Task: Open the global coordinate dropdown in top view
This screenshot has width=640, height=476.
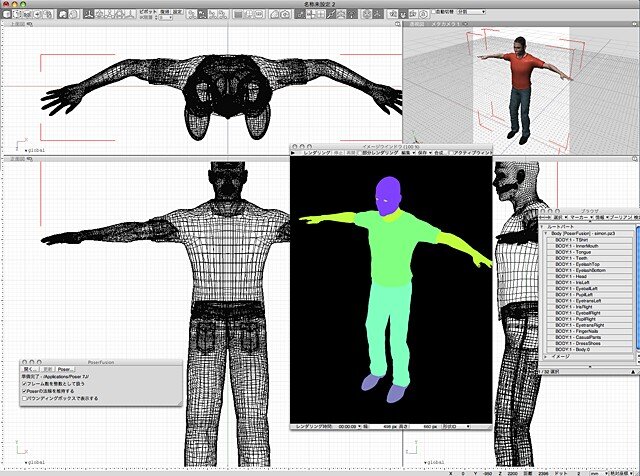Action: (34, 150)
